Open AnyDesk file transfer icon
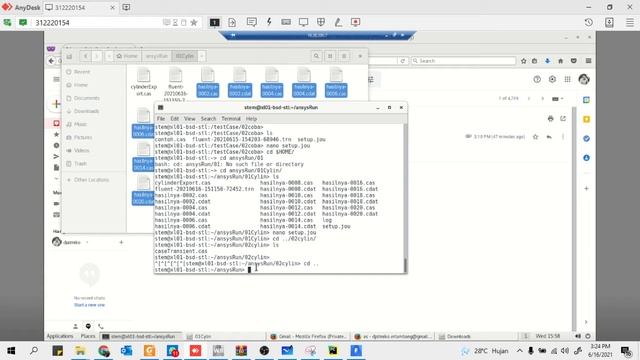The height and width of the screenshot is (360, 640). click(232, 22)
